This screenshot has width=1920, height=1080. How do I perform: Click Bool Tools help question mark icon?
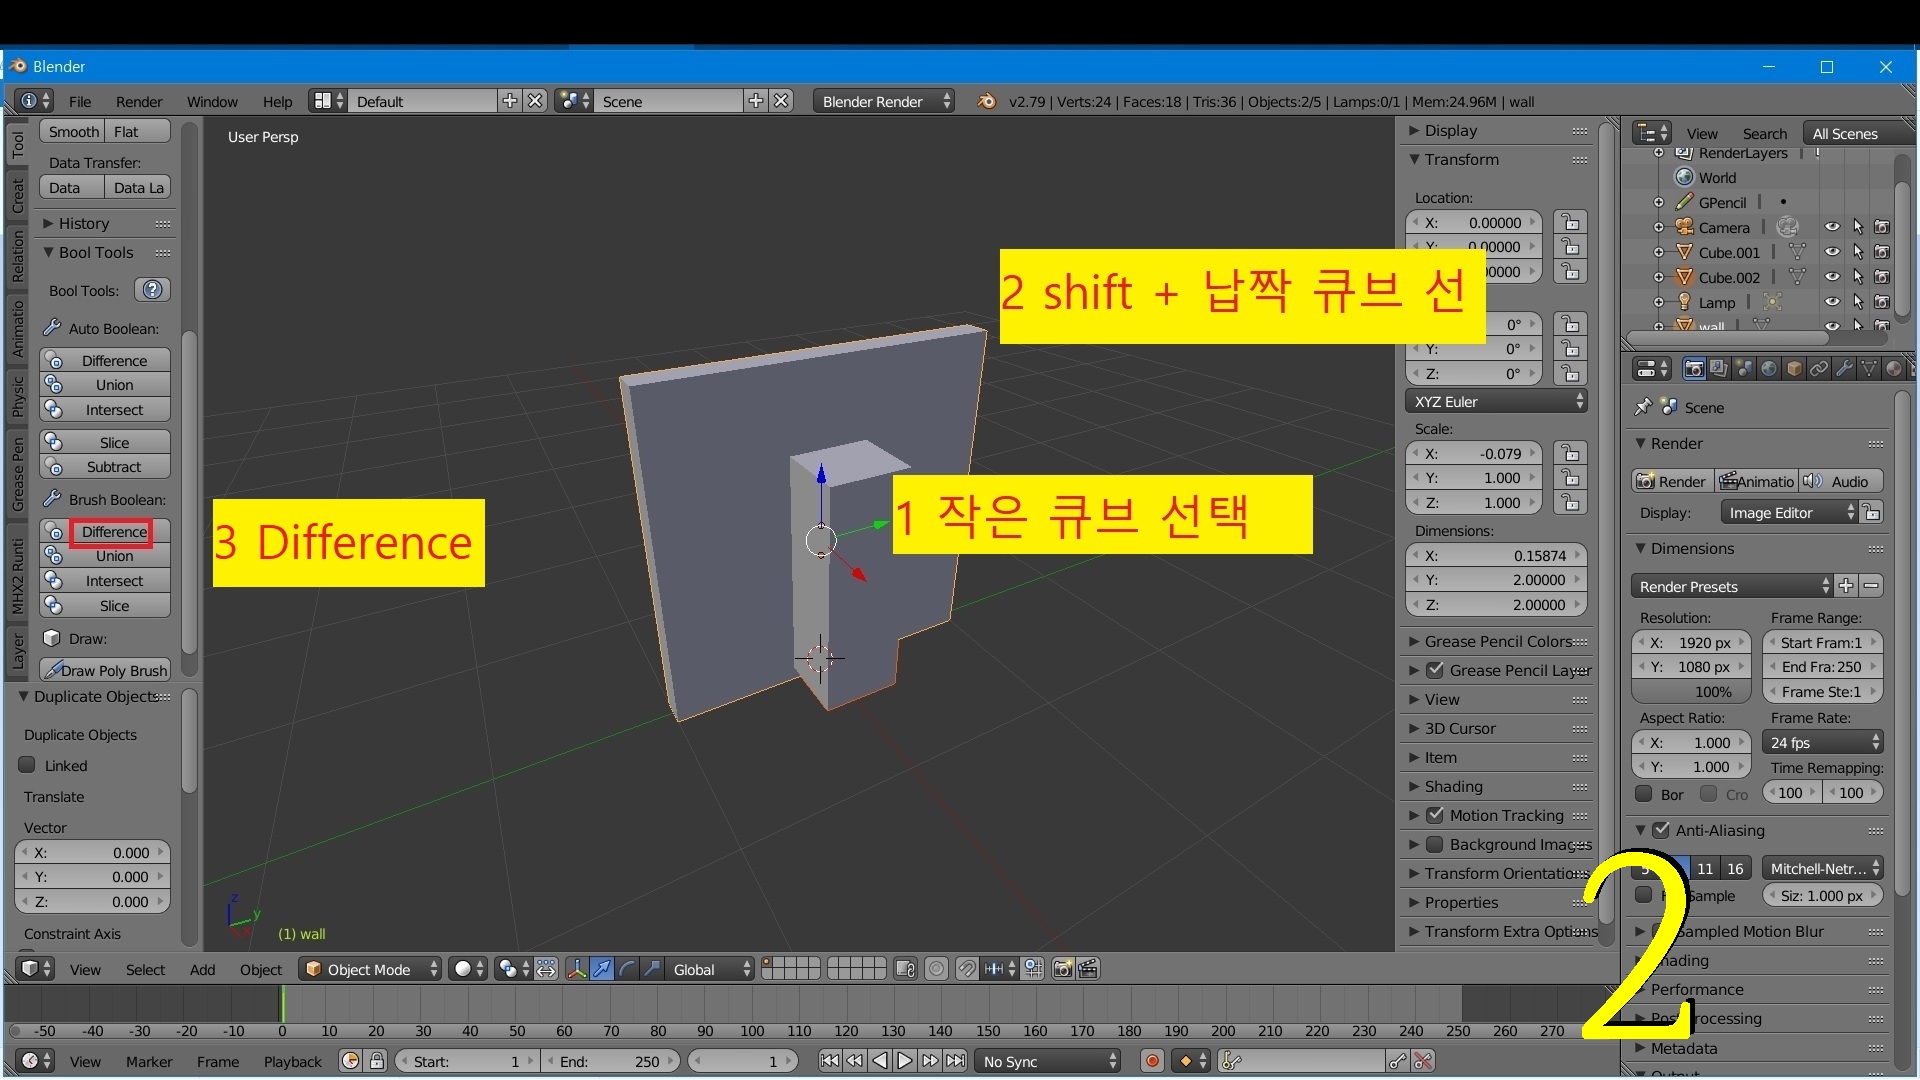[x=152, y=290]
